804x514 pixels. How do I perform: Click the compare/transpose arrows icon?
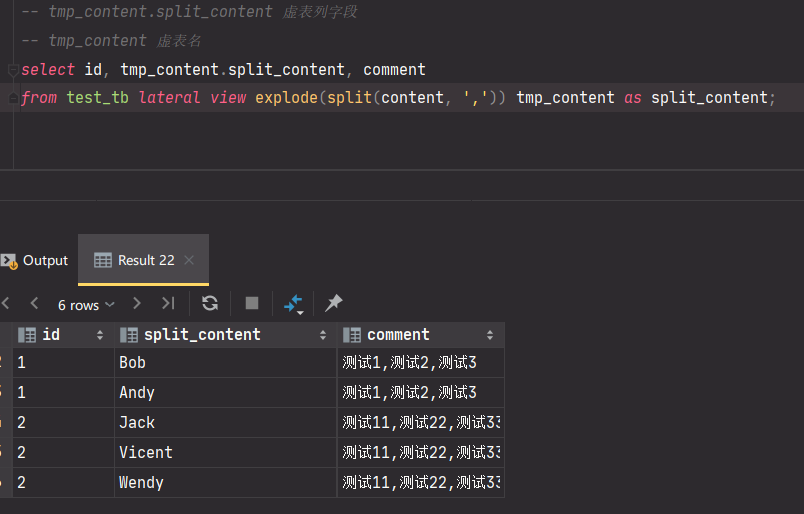click(x=293, y=303)
